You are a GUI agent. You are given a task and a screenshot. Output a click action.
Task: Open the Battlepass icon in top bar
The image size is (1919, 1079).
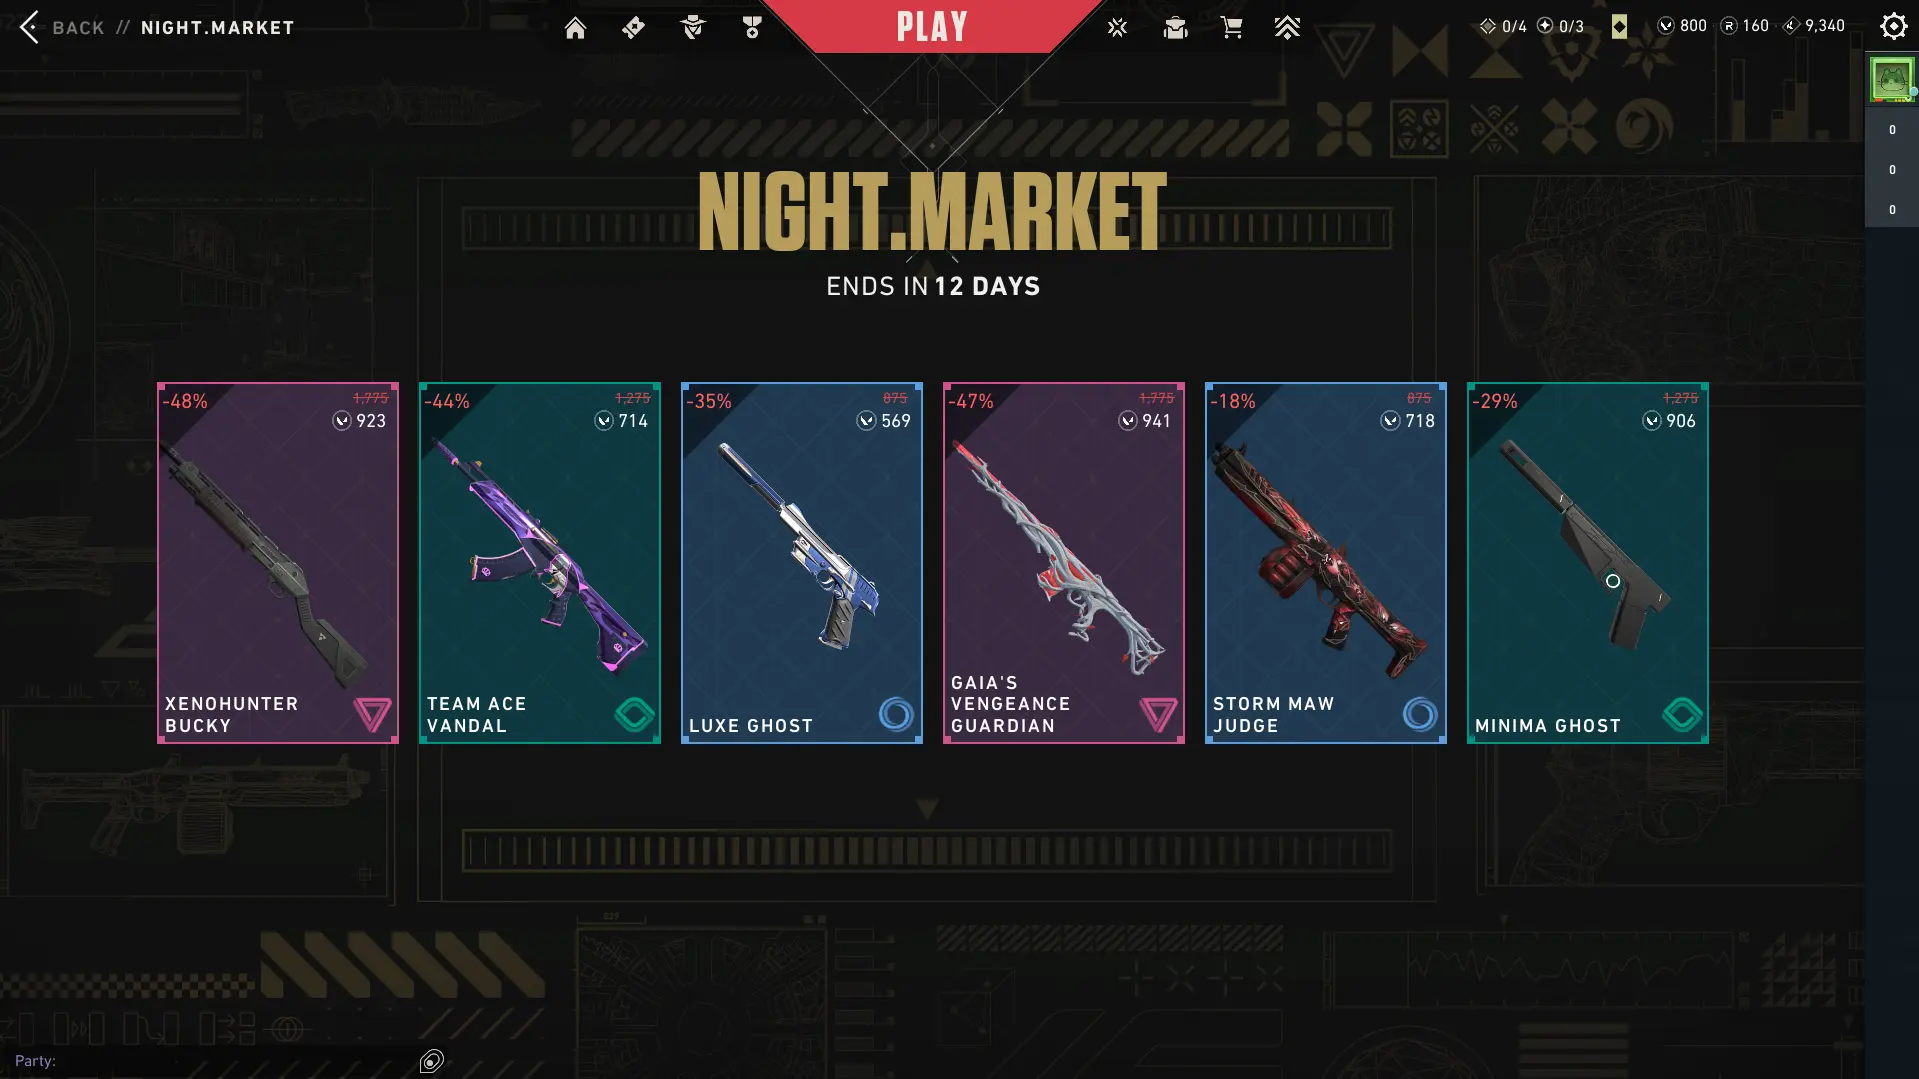[633, 28]
